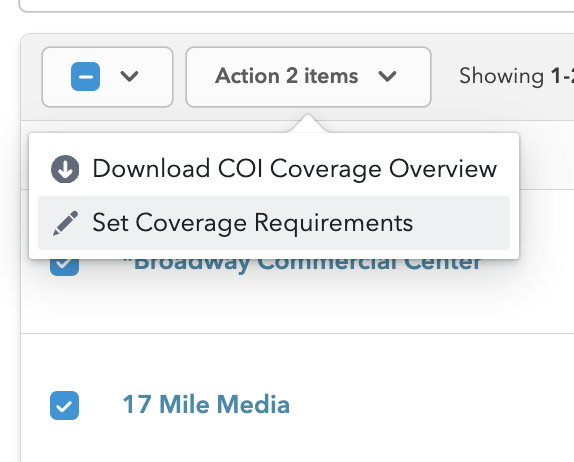Toggle the blue select-all checkbox
Image resolution: width=574 pixels, height=462 pixels.
point(85,77)
